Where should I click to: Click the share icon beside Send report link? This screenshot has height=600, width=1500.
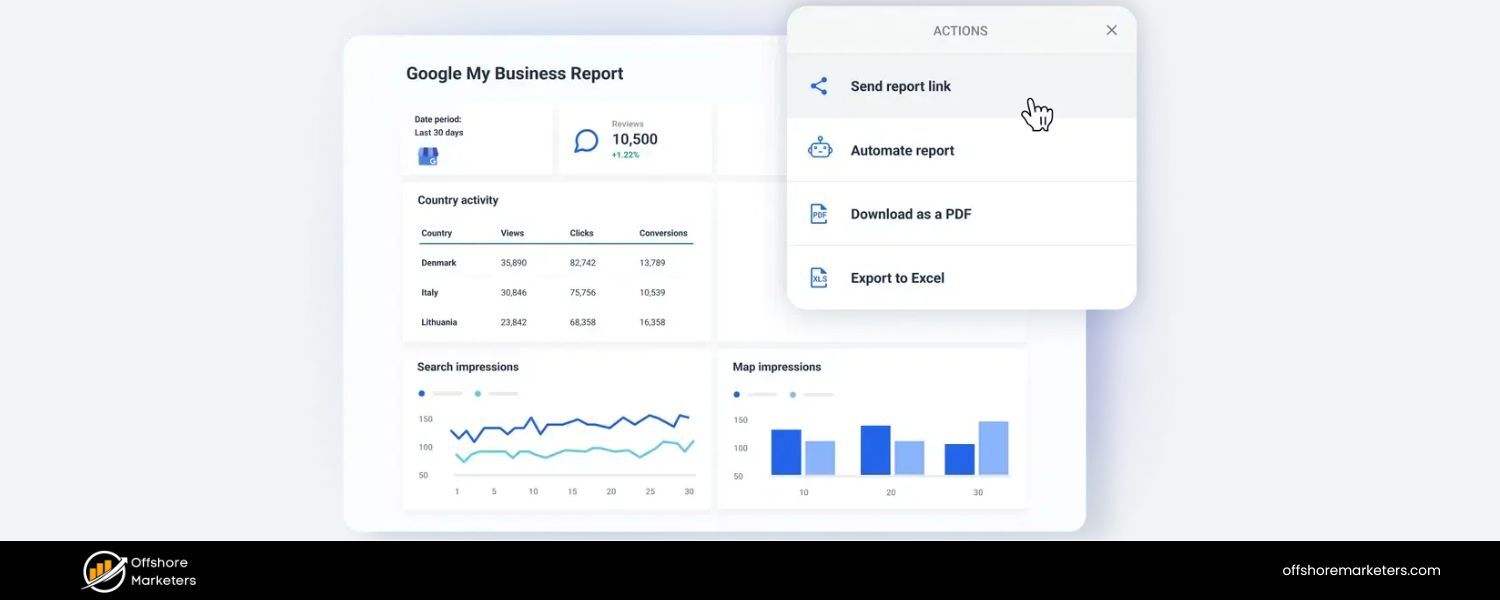819,86
